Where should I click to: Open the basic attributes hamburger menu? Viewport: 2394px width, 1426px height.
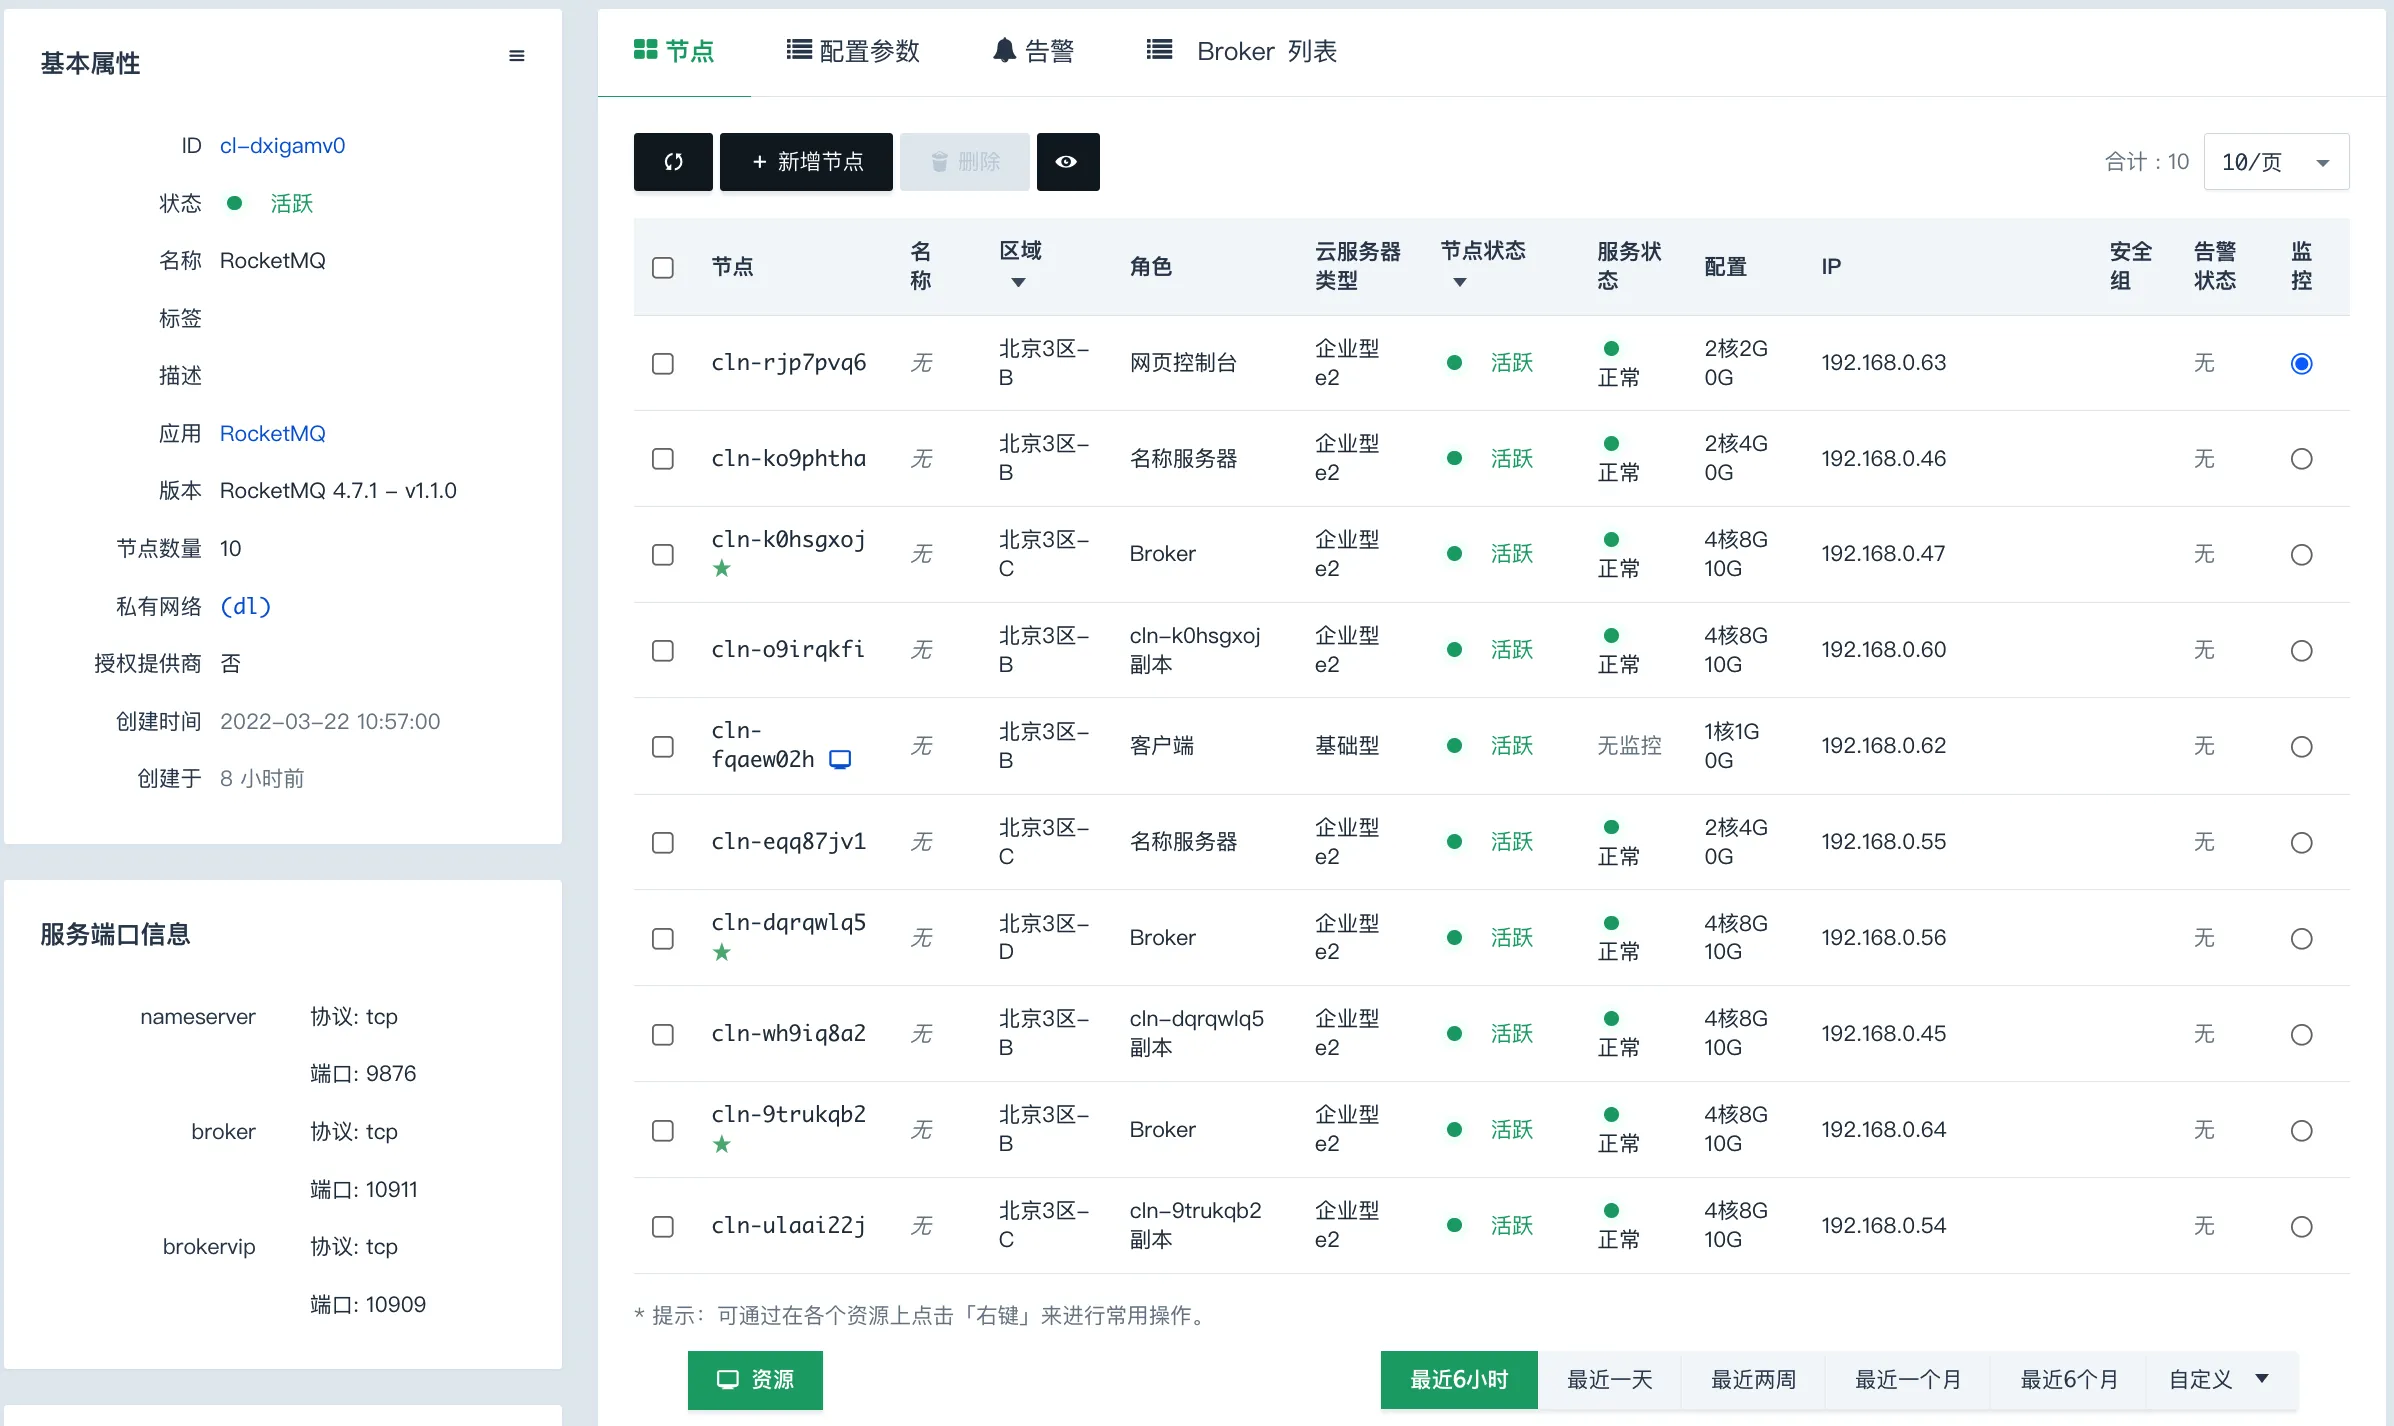tap(517, 56)
